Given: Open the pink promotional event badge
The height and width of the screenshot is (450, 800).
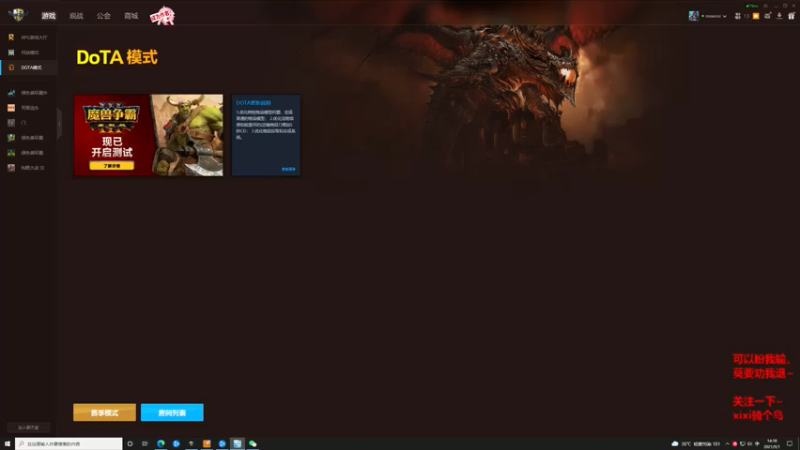Looking at the screenshot, I should point(162,16).
